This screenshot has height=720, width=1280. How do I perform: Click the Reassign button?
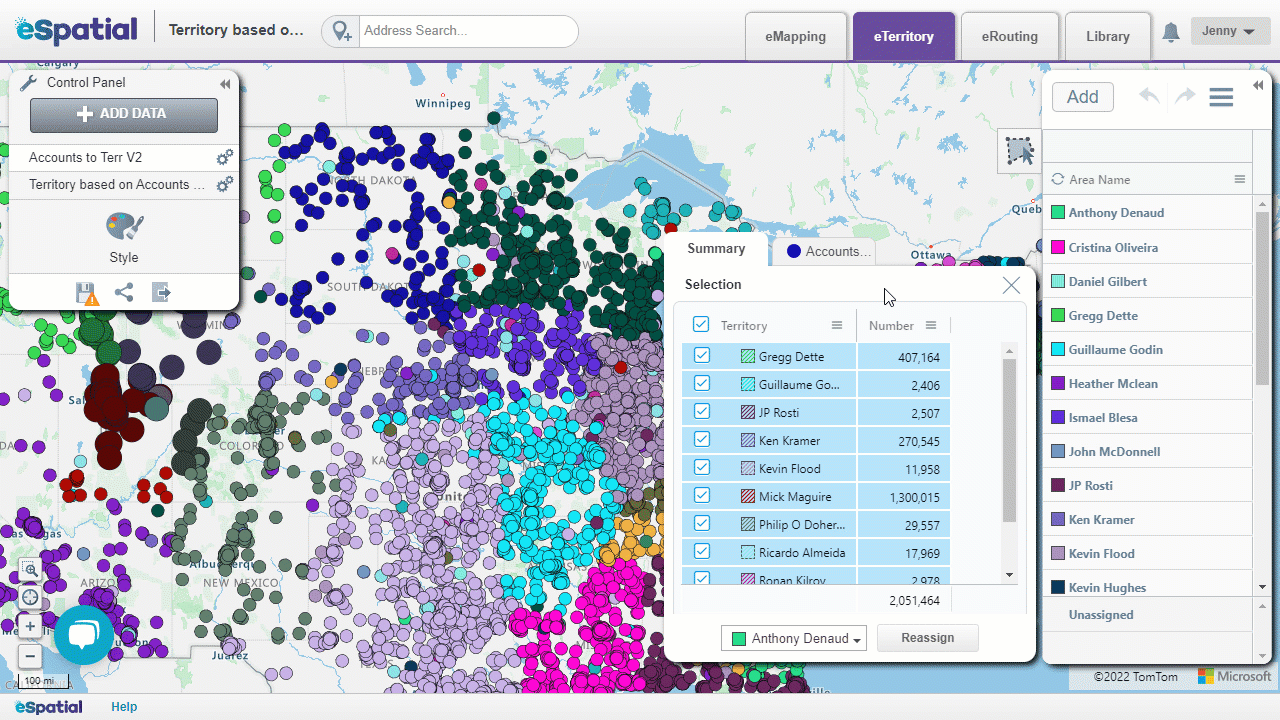tap(928, 638)
